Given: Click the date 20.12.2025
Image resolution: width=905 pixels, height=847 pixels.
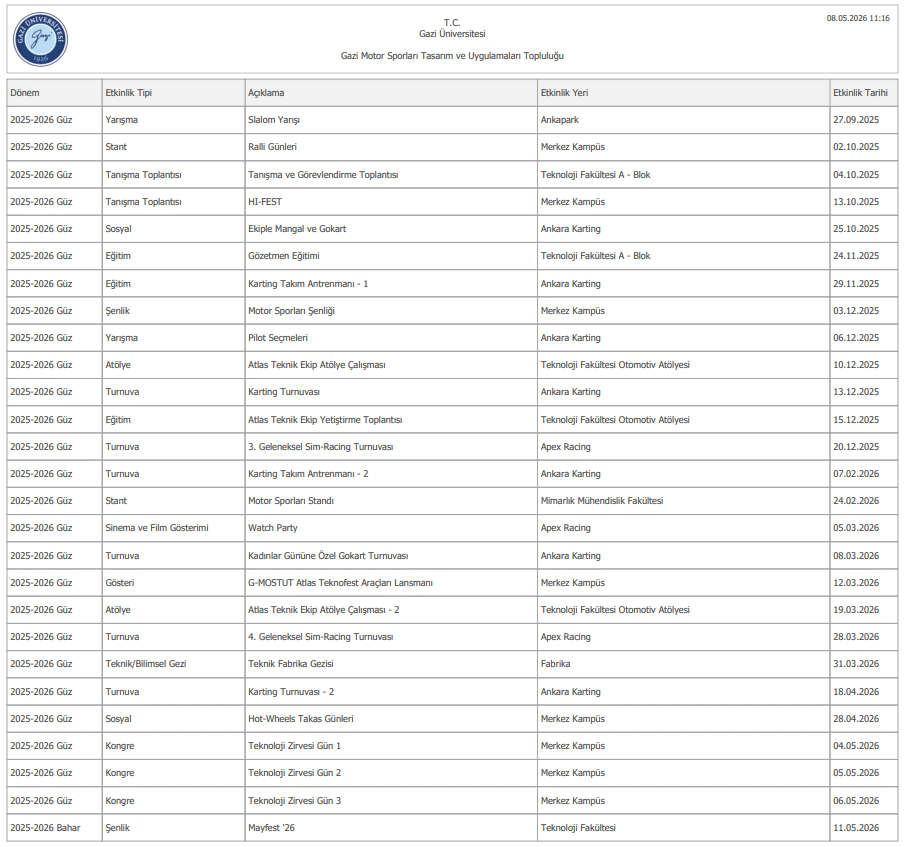Looking at the screenshot, I should click(856, 447).
